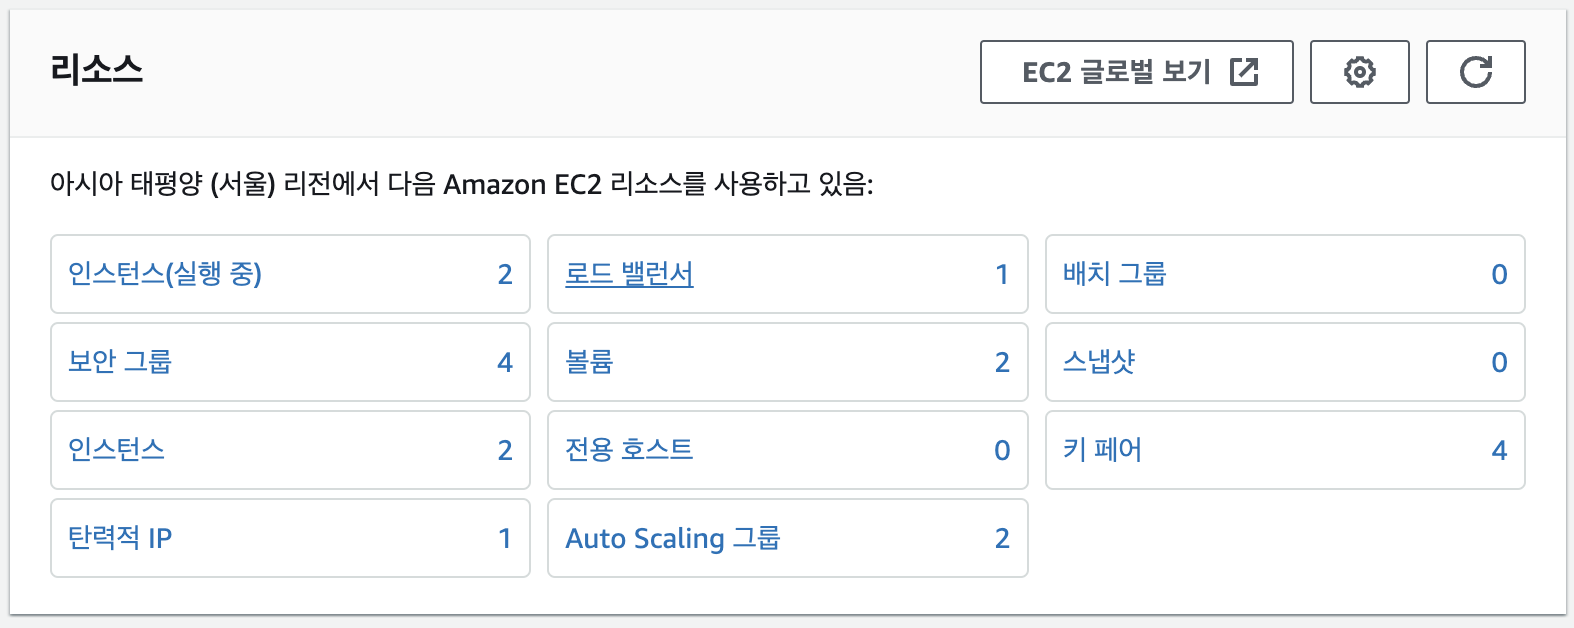The height and width of the screenshot is (628, 1574).
Task: Click the settings gear icon
Action: (x=1359, y=71)
